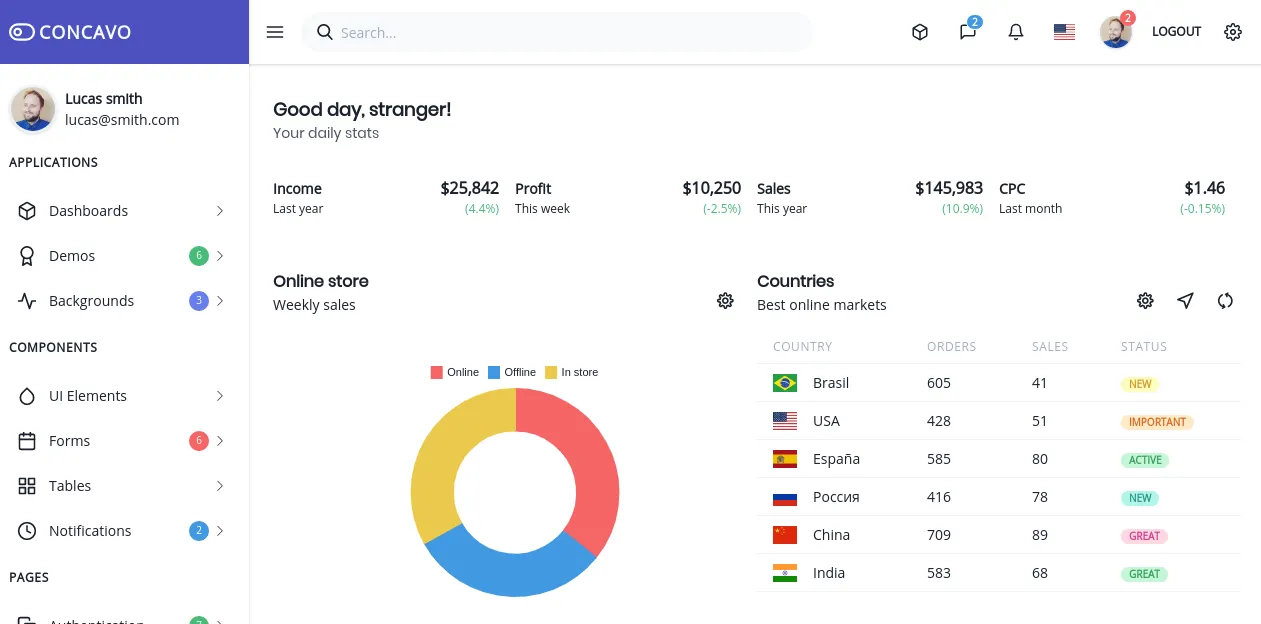Screen dimensions: 1261x624
Task: Toggle the In store legend series
Action: pos(571,372)
